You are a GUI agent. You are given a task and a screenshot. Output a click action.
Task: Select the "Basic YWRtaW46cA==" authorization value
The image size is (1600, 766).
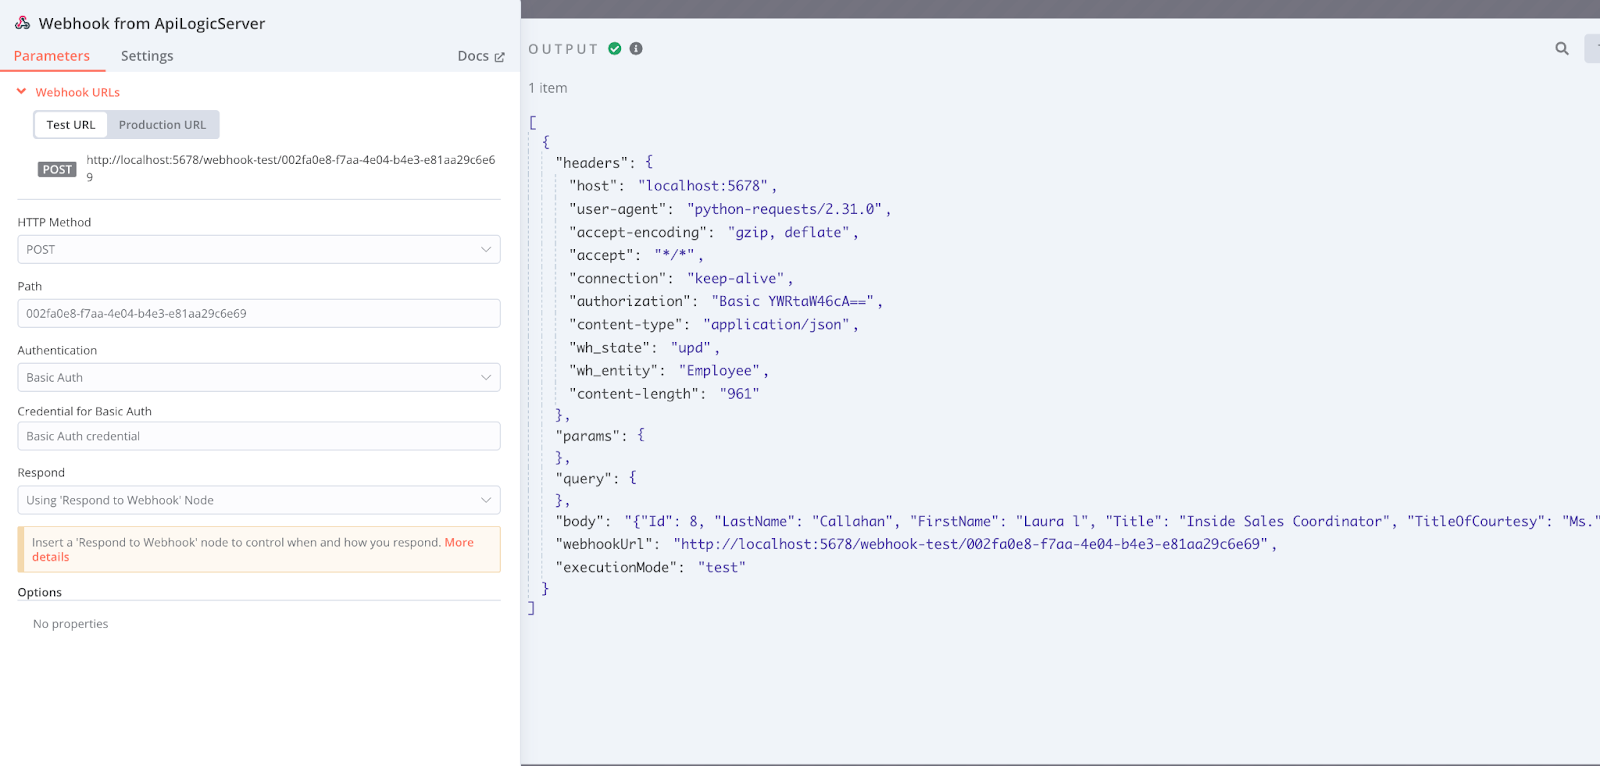793,301
